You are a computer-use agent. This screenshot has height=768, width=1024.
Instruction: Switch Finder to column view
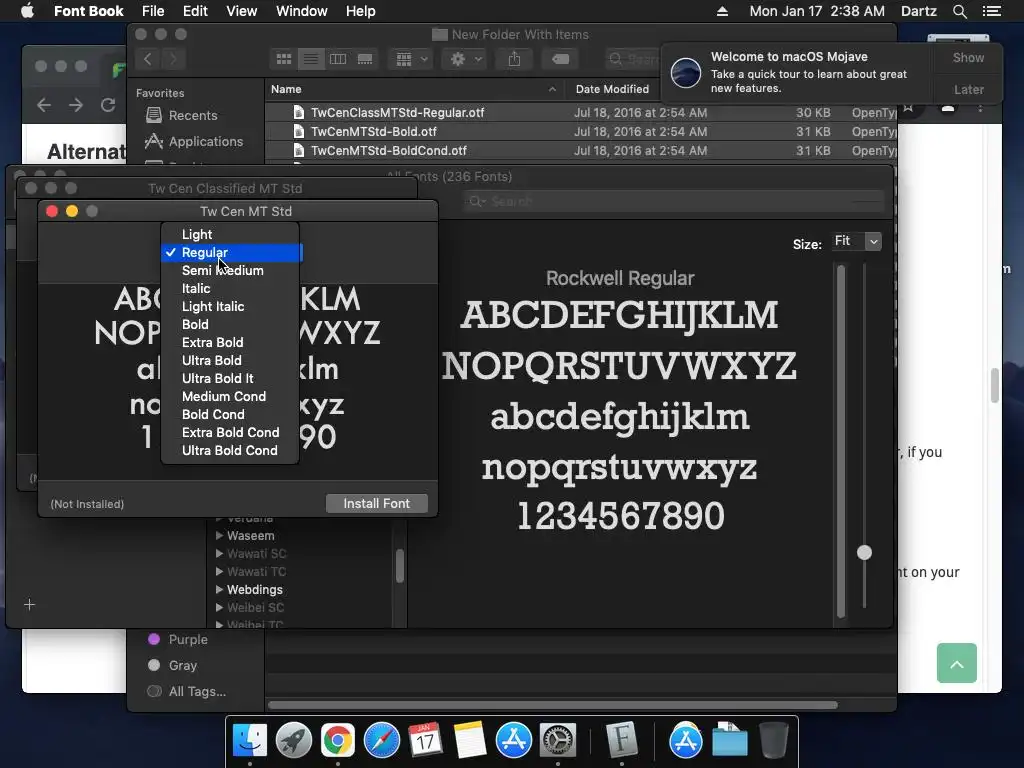pyautogui.click(x=338, y=59)
